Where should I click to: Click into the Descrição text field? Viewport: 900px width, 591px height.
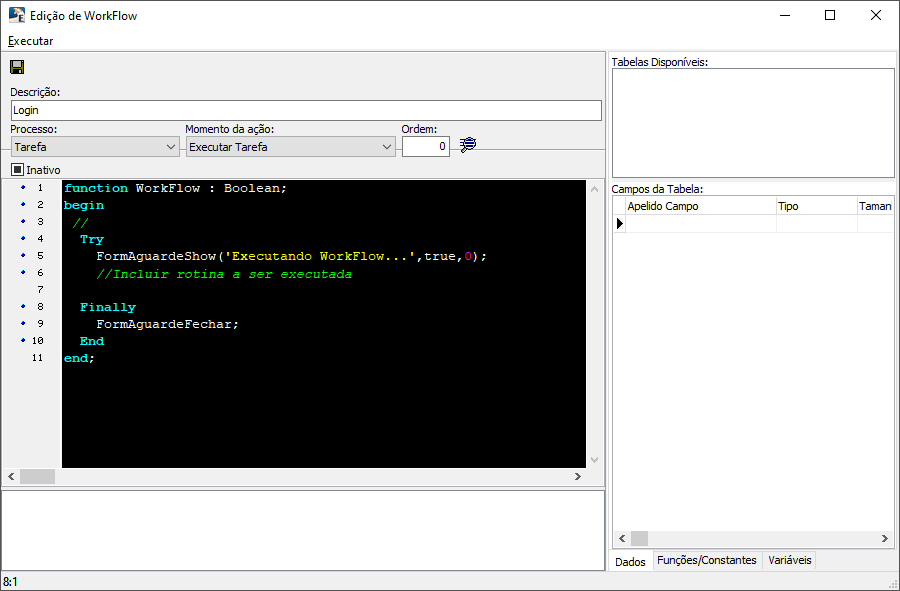pos(305,110)
